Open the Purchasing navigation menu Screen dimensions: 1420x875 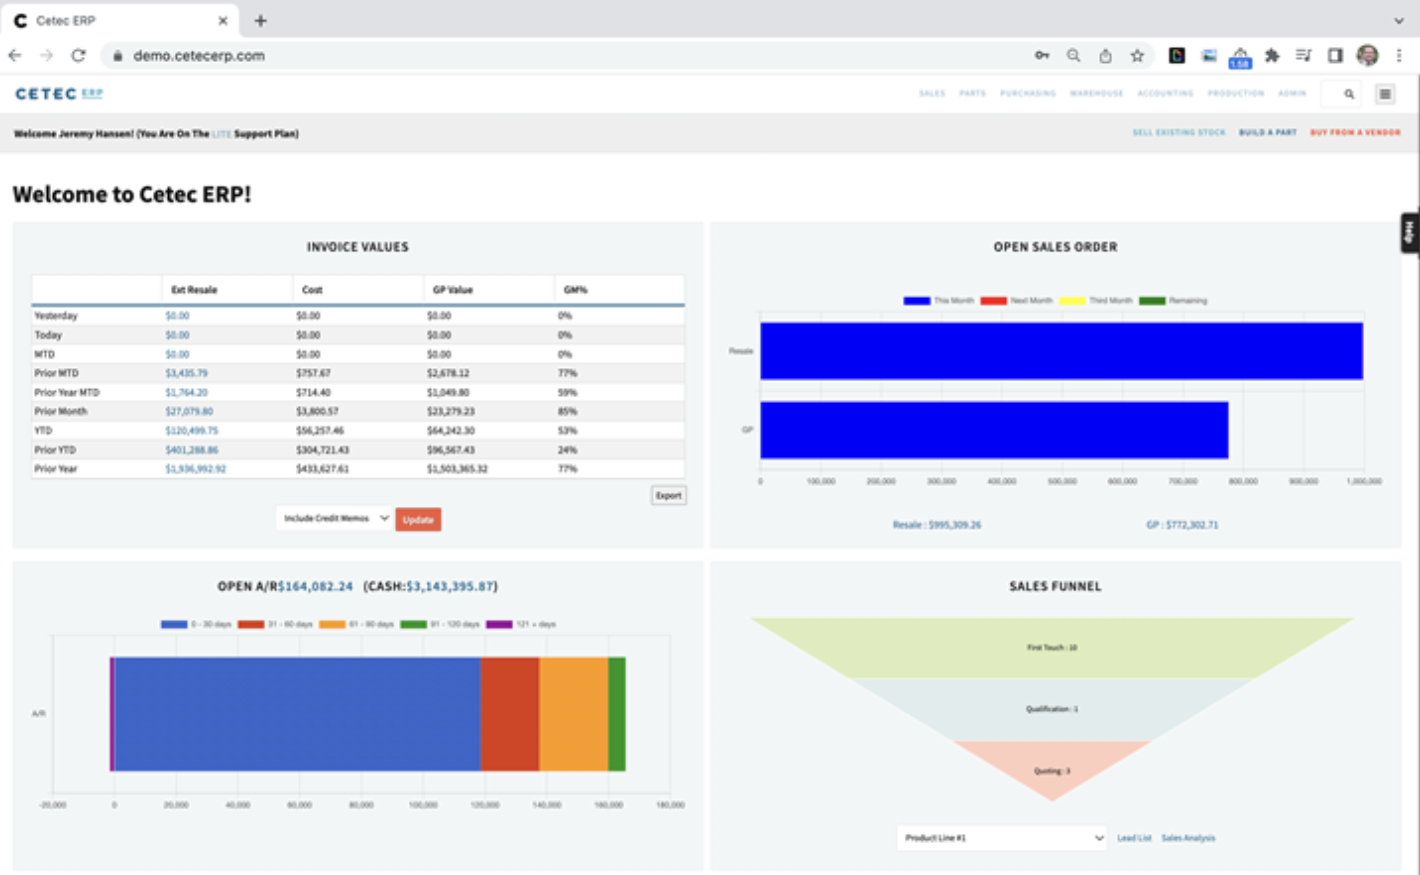[1027, 94]
